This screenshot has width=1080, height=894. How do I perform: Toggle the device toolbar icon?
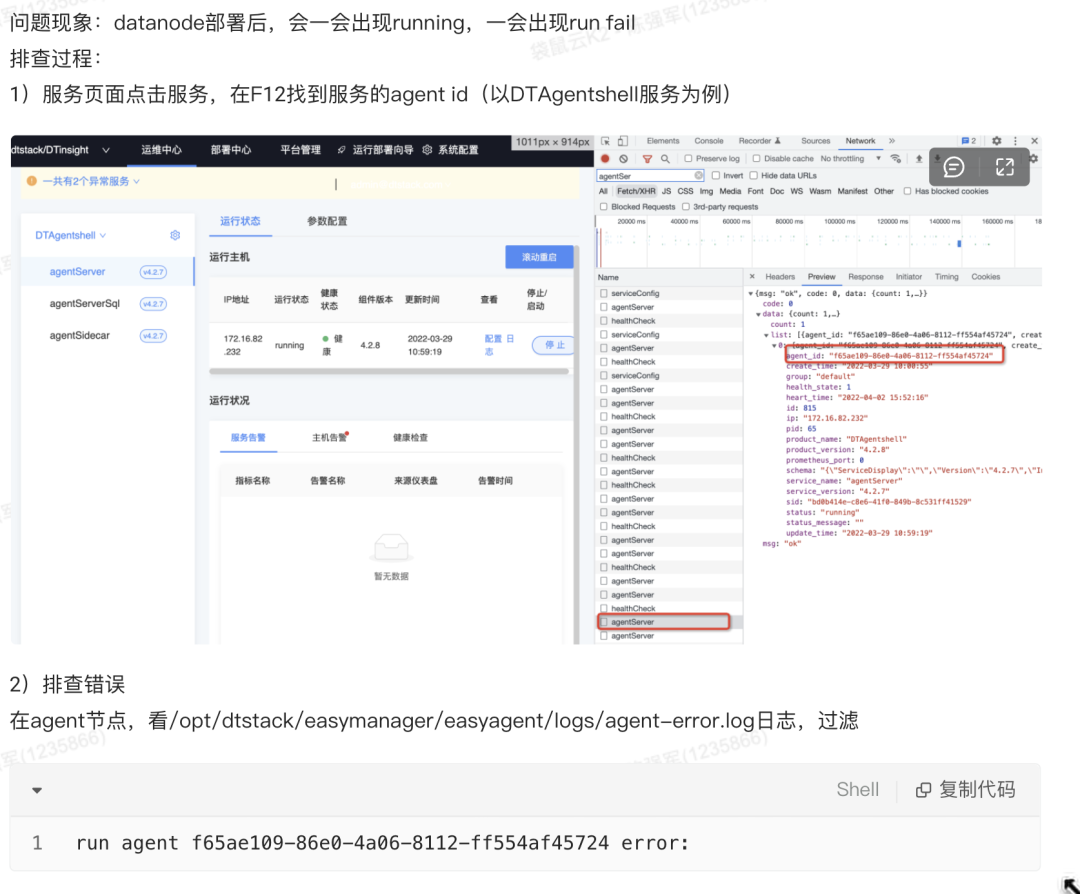622,141
